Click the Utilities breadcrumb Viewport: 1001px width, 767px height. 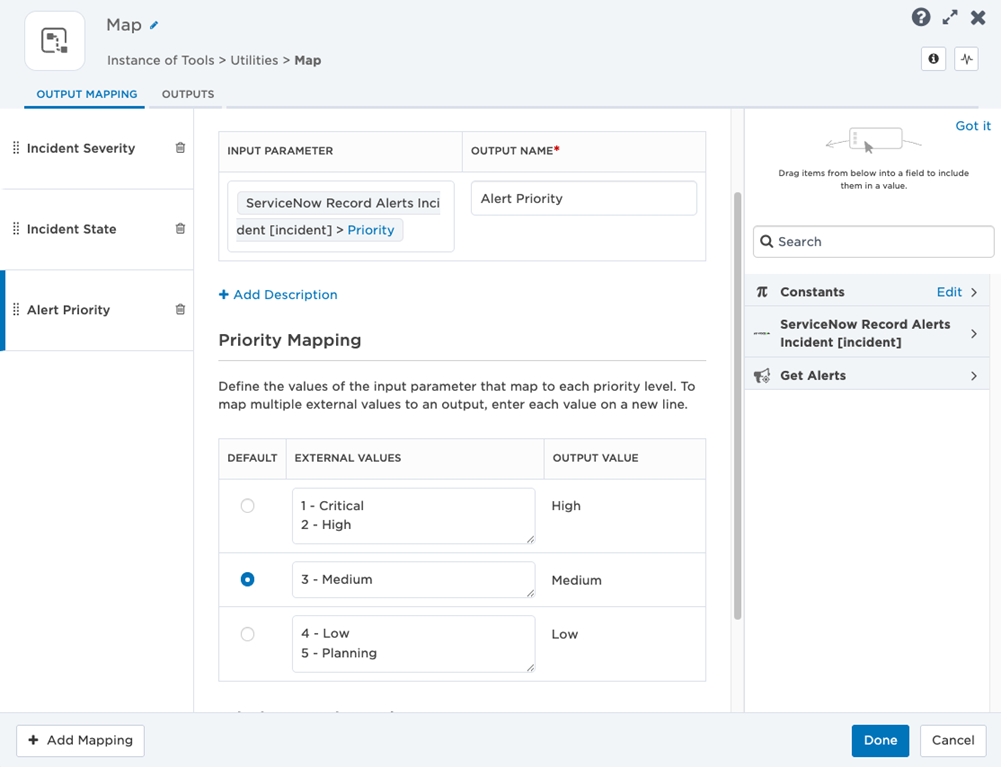[254, 60]
